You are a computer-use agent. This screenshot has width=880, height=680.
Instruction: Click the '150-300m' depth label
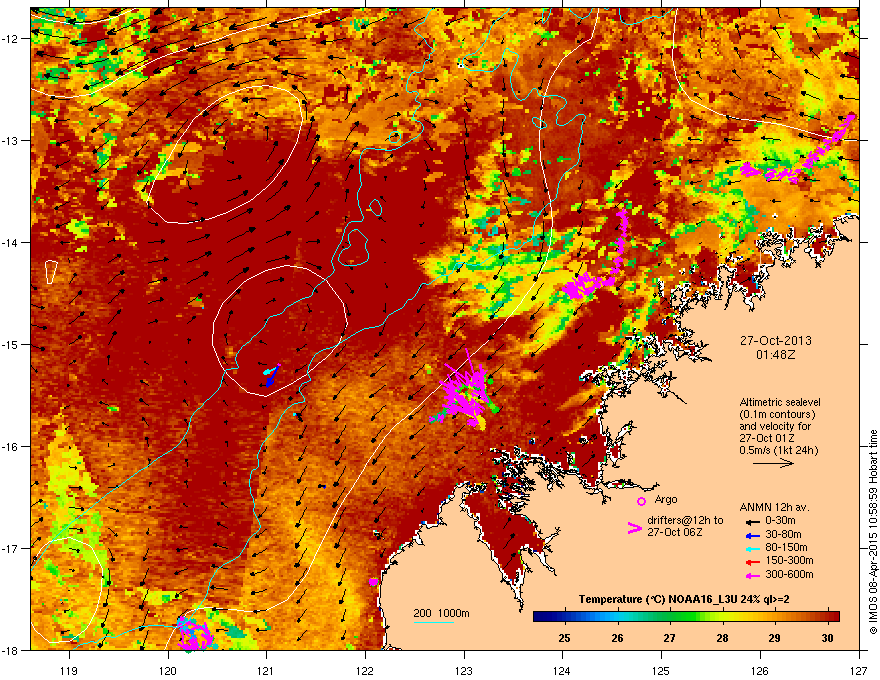[789, 560]
